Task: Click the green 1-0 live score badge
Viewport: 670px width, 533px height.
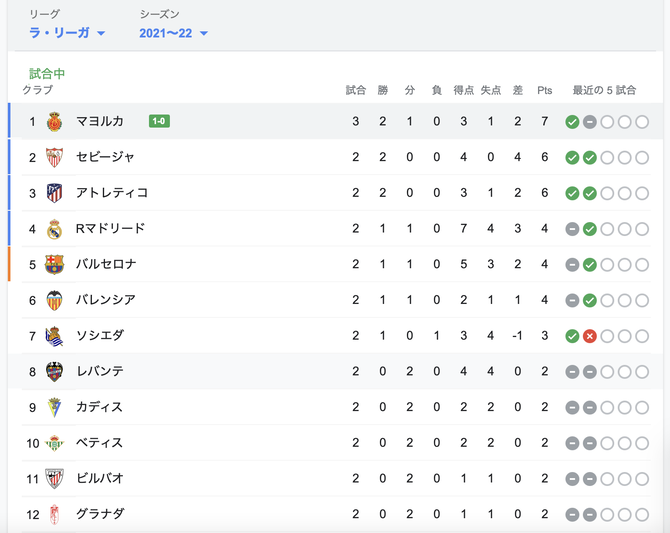Action: pyautogui.click(x=159, y=121)
